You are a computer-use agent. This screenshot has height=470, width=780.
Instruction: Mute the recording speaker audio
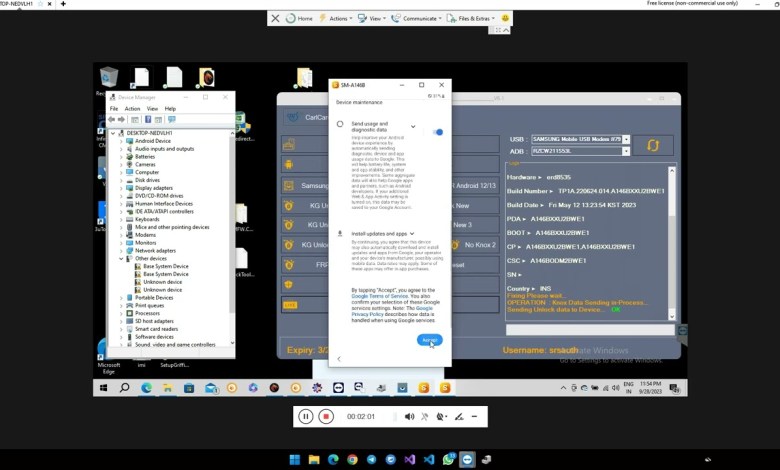coord(409,416)
